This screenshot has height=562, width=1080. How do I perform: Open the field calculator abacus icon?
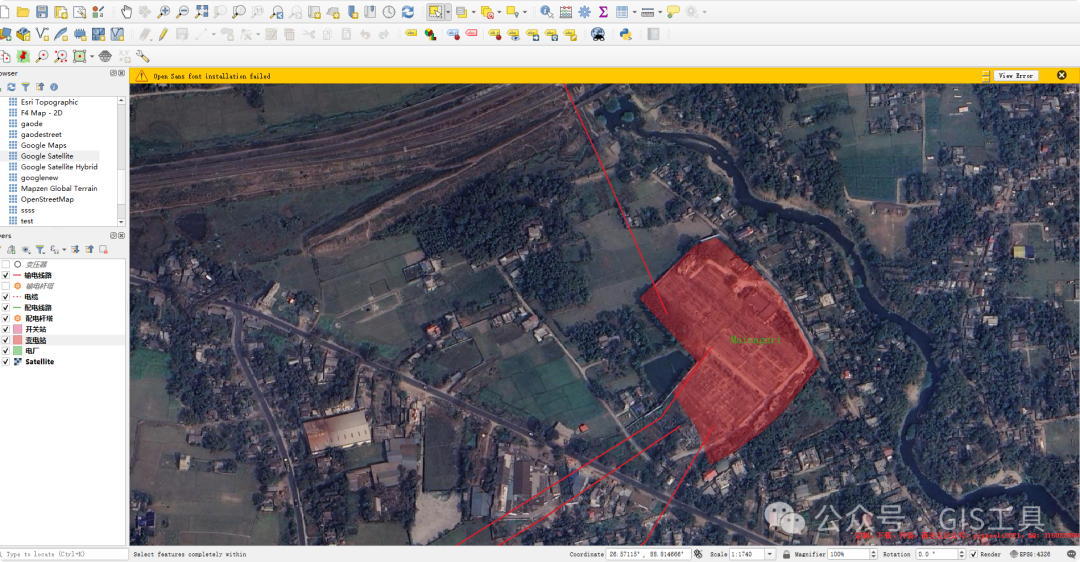pos(565,12)
